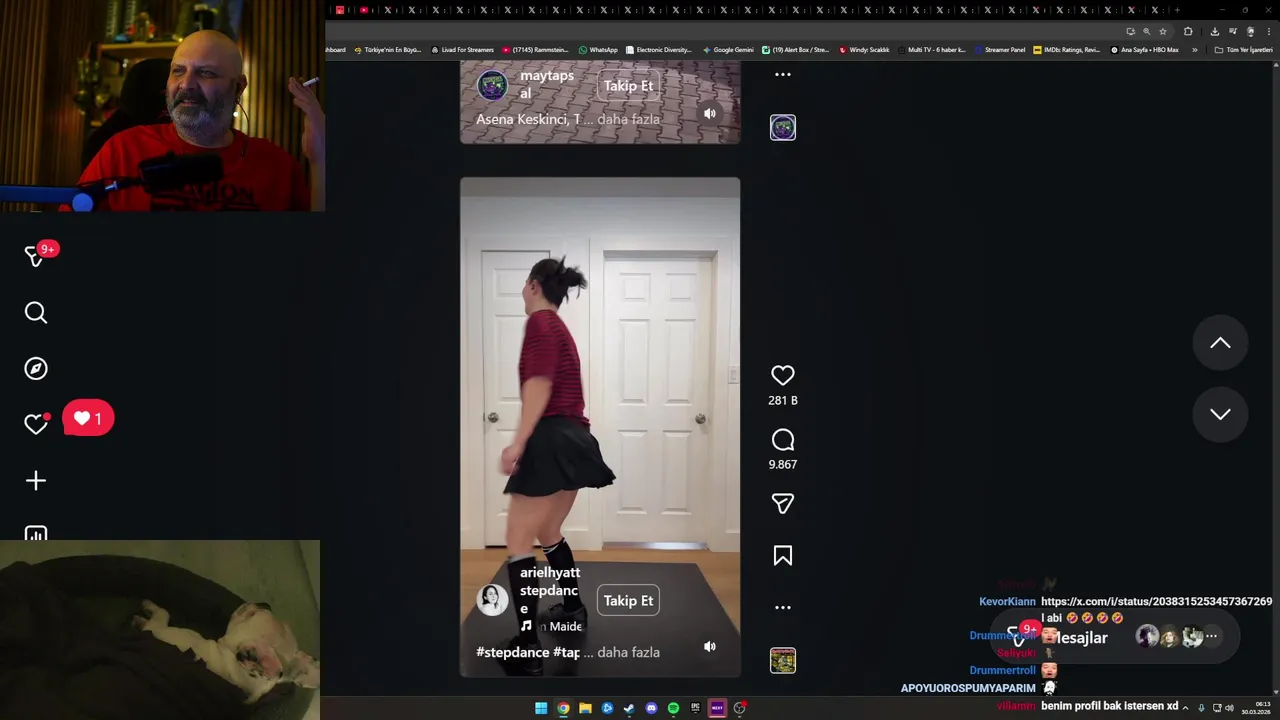Image resolution: width=1280 pixels, height=720 pixels.
Task: Share the arielhyatt video via paper-plane icon
Action: pos(783,504)
